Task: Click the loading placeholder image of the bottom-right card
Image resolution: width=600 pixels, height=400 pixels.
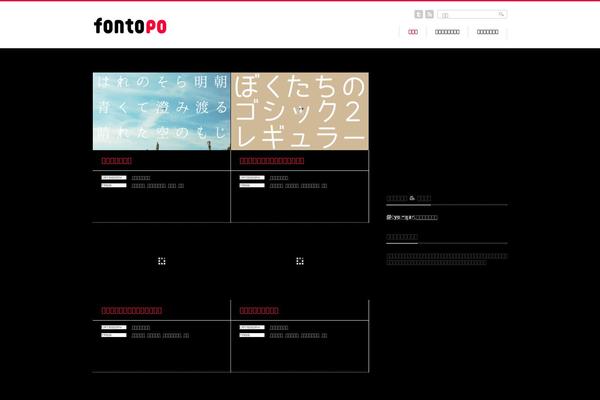Action: pyautogui.click(x=300, y=261)
